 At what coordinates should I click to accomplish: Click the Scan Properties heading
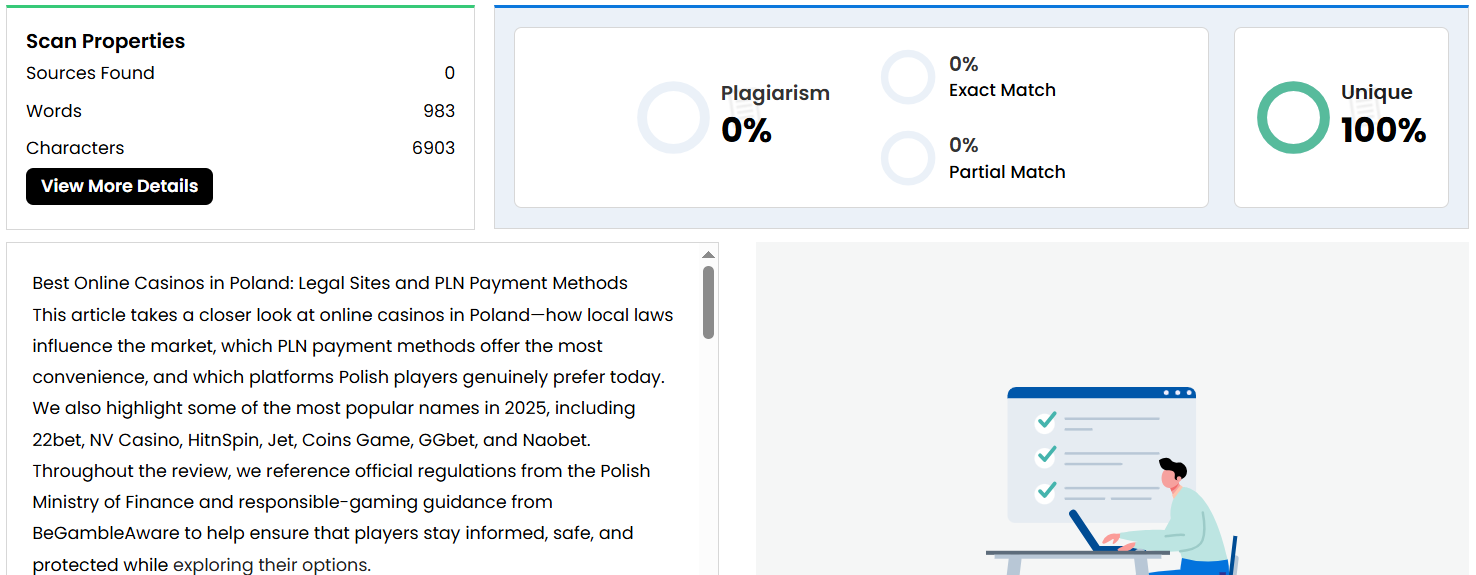pos(105,41)
